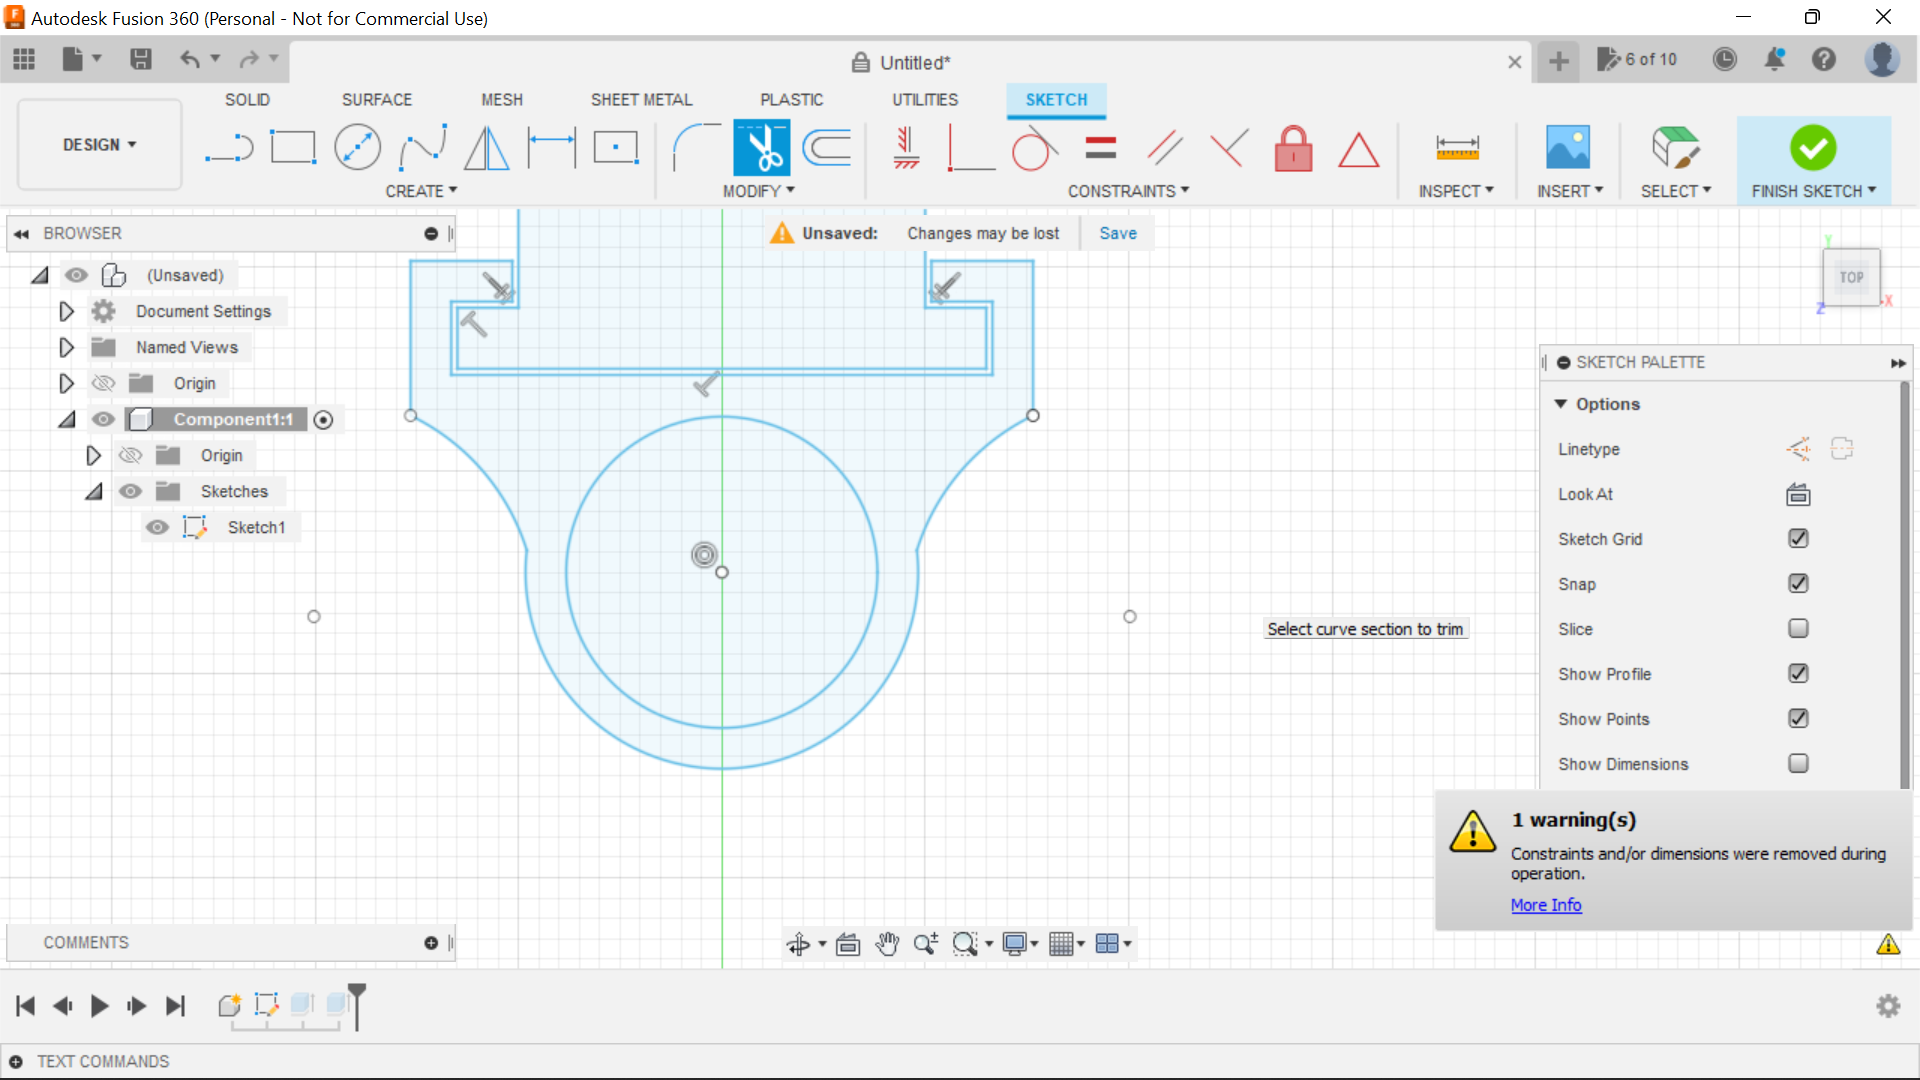Screen dimensions: 1920x1080
Task: Click the Save button in the unsaved warning
Action: (x=1117, y=232)
